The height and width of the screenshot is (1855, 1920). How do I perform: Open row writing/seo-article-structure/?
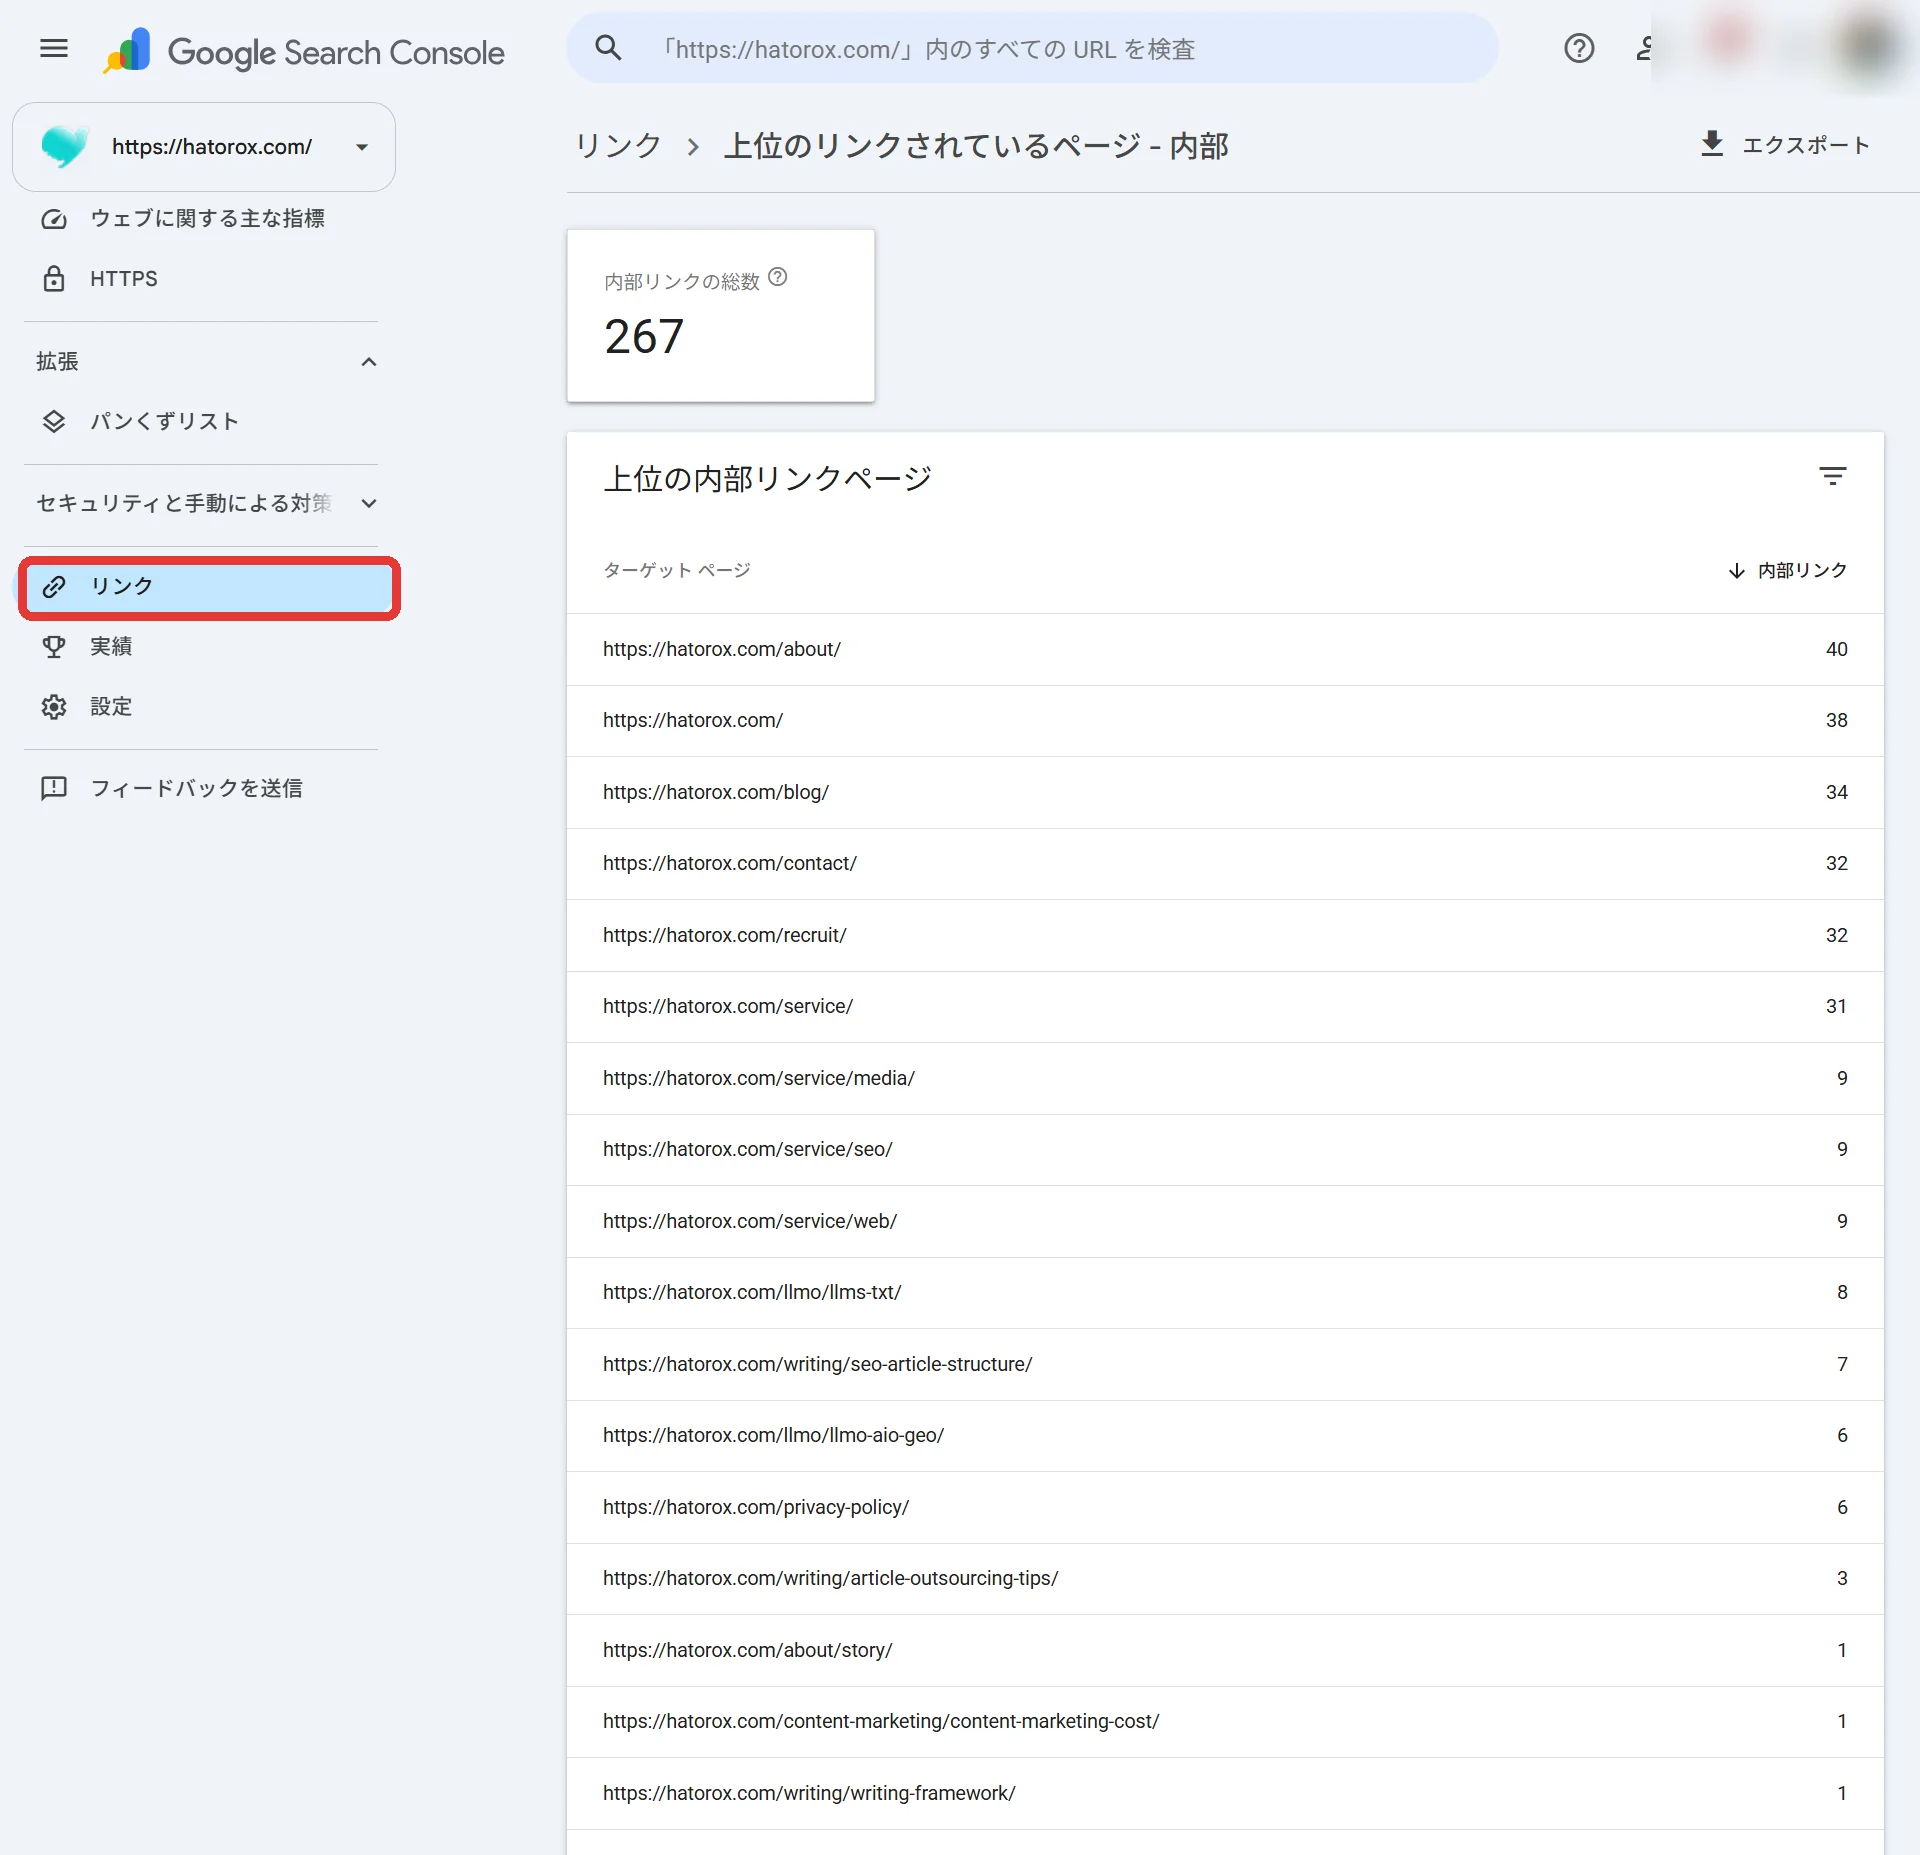(x=1225, y=1364)
